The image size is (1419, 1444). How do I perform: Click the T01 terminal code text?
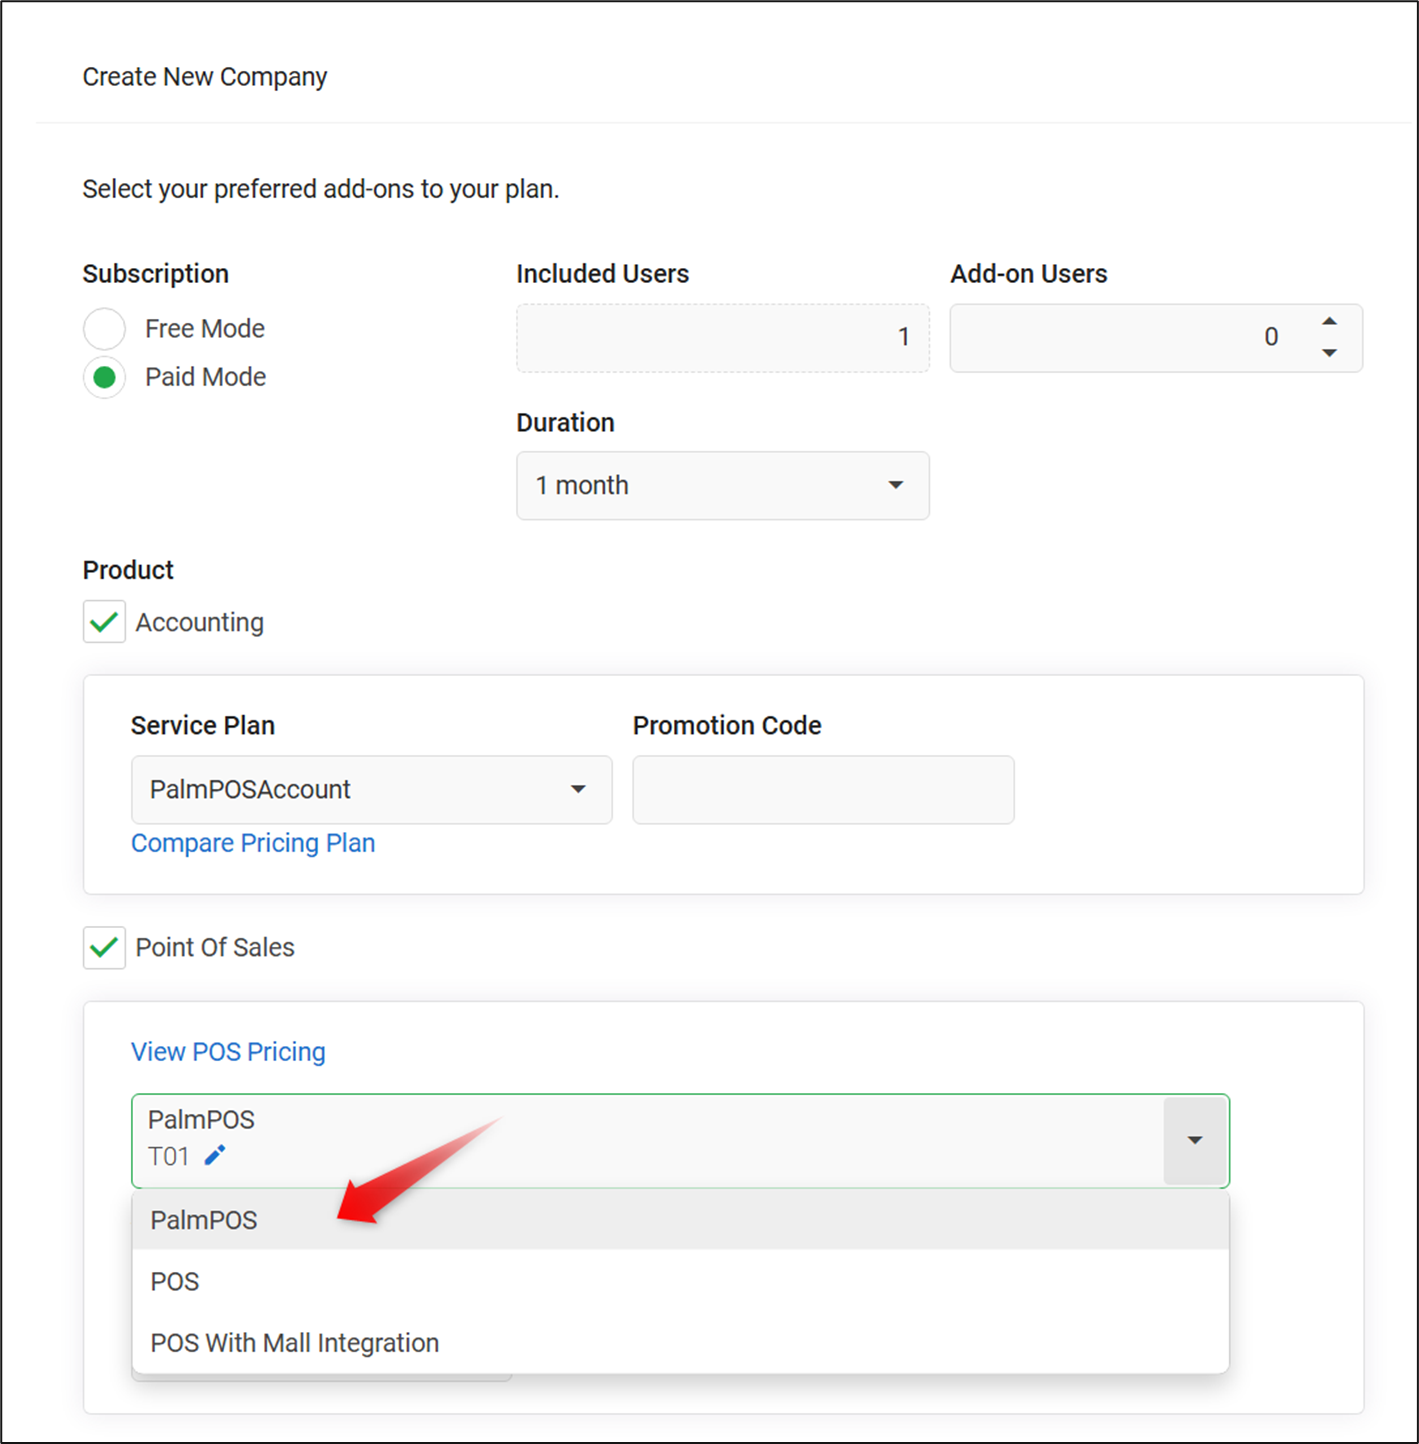coord(169,1157)
